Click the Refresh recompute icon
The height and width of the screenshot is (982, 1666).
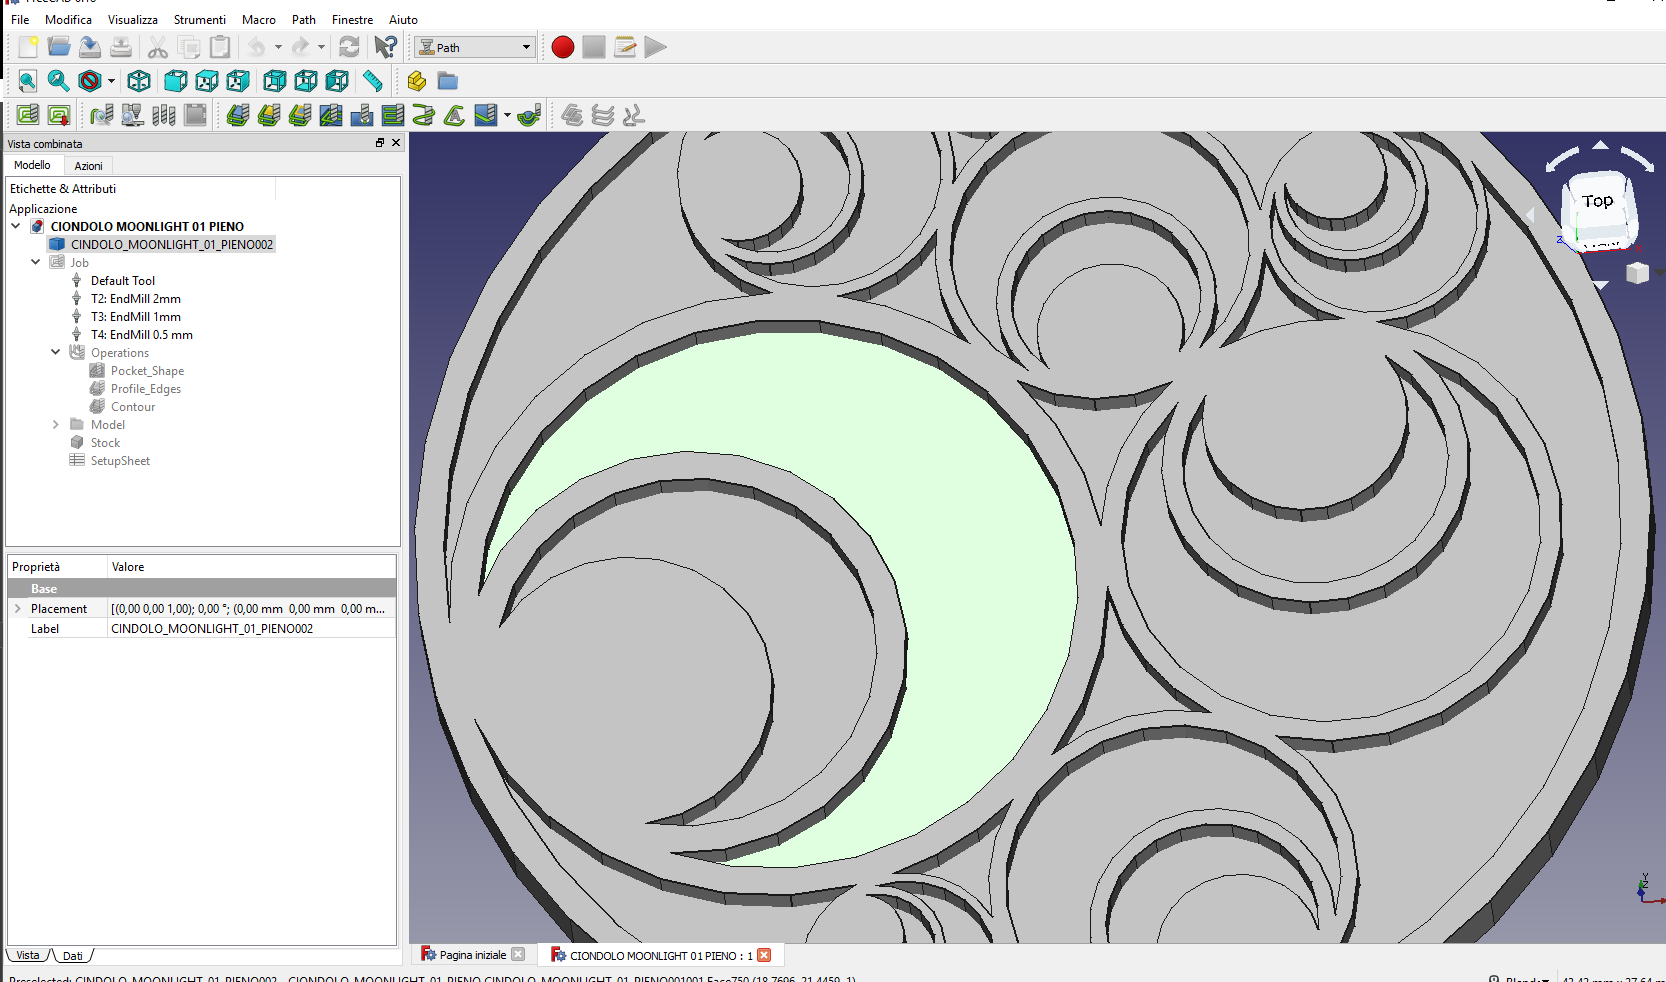coord(349,47)
